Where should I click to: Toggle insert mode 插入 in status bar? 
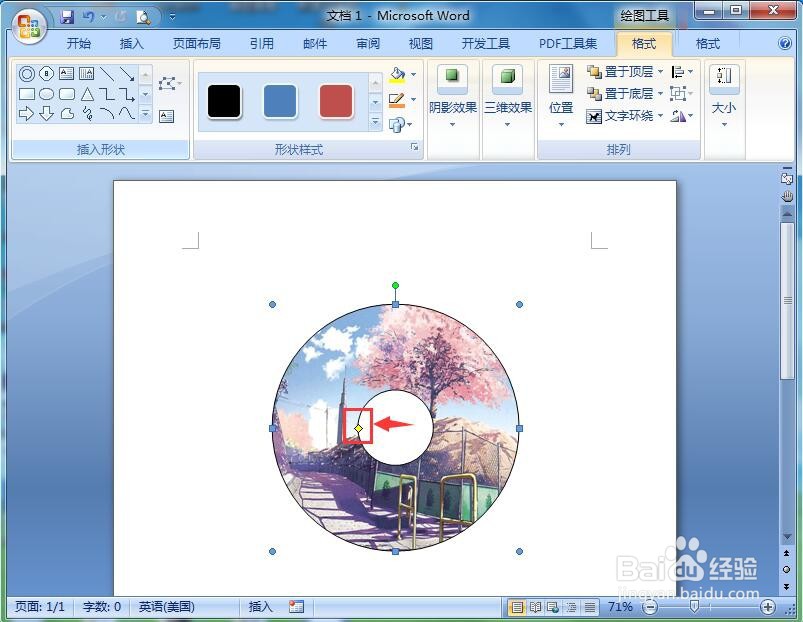coord(261,607)
